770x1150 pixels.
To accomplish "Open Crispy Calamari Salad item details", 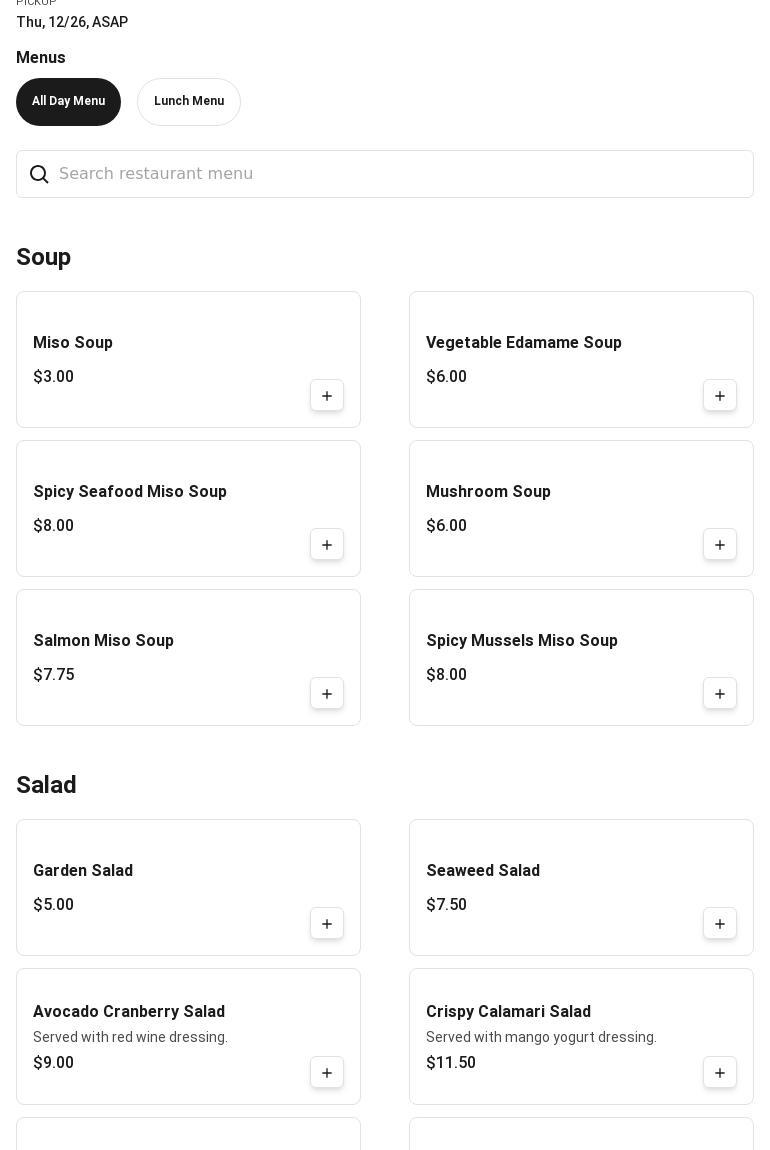I will click(x=508, y=1012).
